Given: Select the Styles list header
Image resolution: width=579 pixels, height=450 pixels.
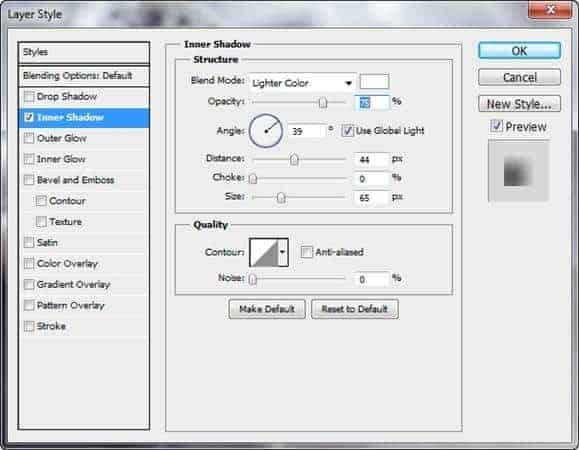Looking at the screenshot, I should point(84,52).
